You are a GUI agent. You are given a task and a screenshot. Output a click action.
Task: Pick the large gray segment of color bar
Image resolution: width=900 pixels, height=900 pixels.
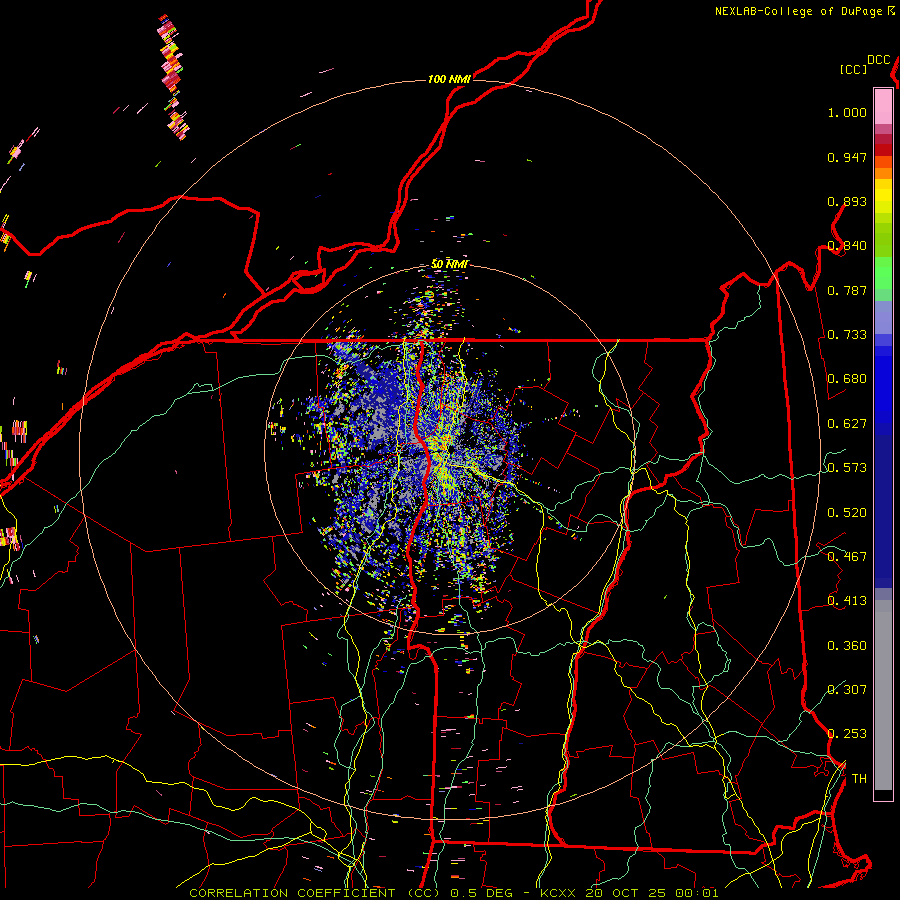(x=883, y=695)
